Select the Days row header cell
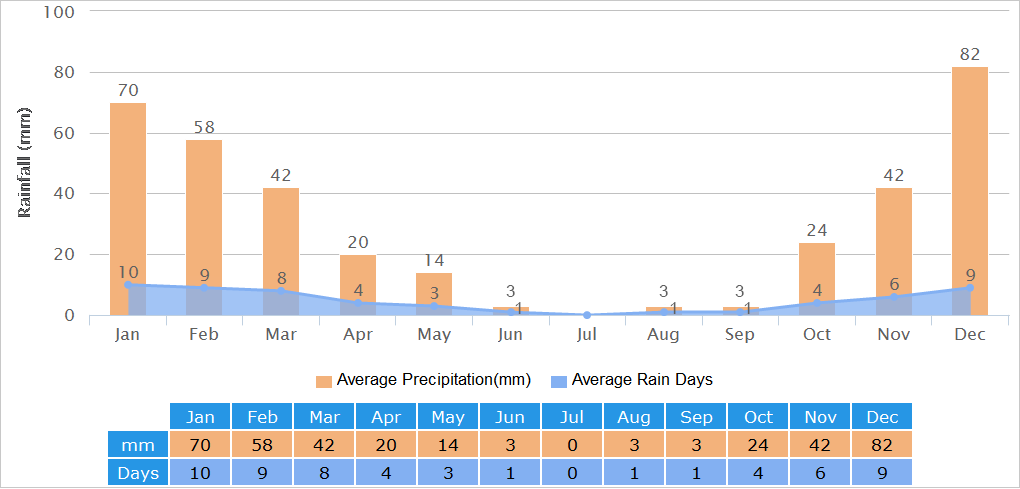Image resolution: width=1020 pixels, height=489 pixels. point(139,473)
